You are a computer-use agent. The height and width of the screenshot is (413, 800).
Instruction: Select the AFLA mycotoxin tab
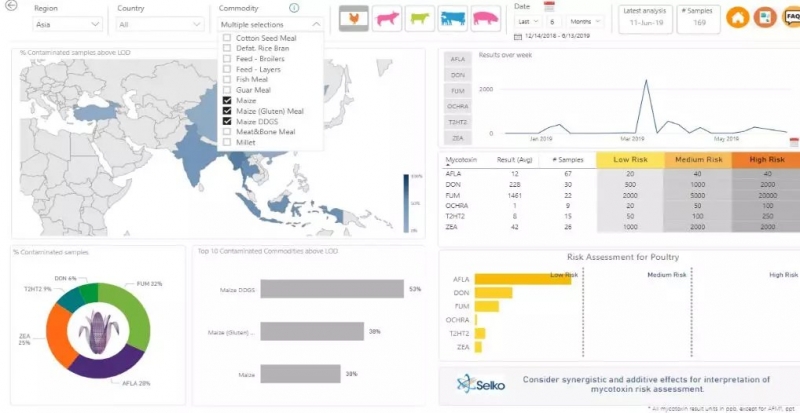coord(458,59)
